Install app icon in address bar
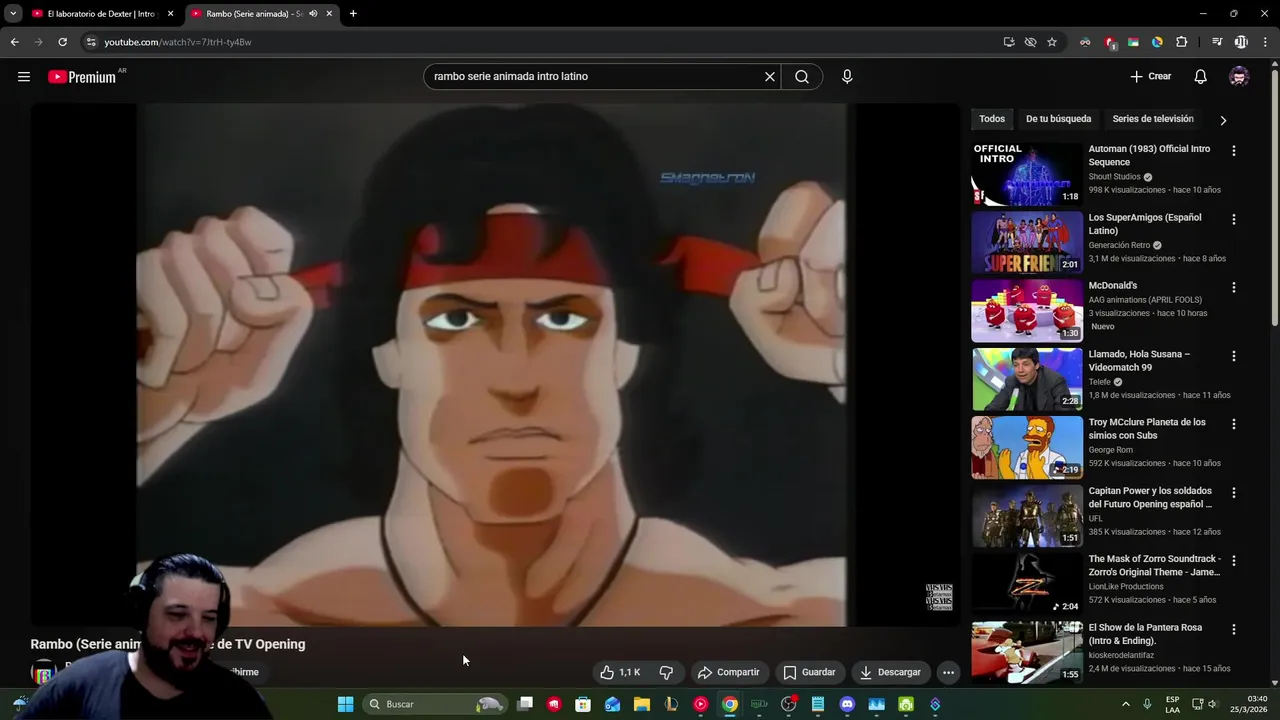Image resolution: width=1280 pixels, height=720 pixels. pos(1009,42)
